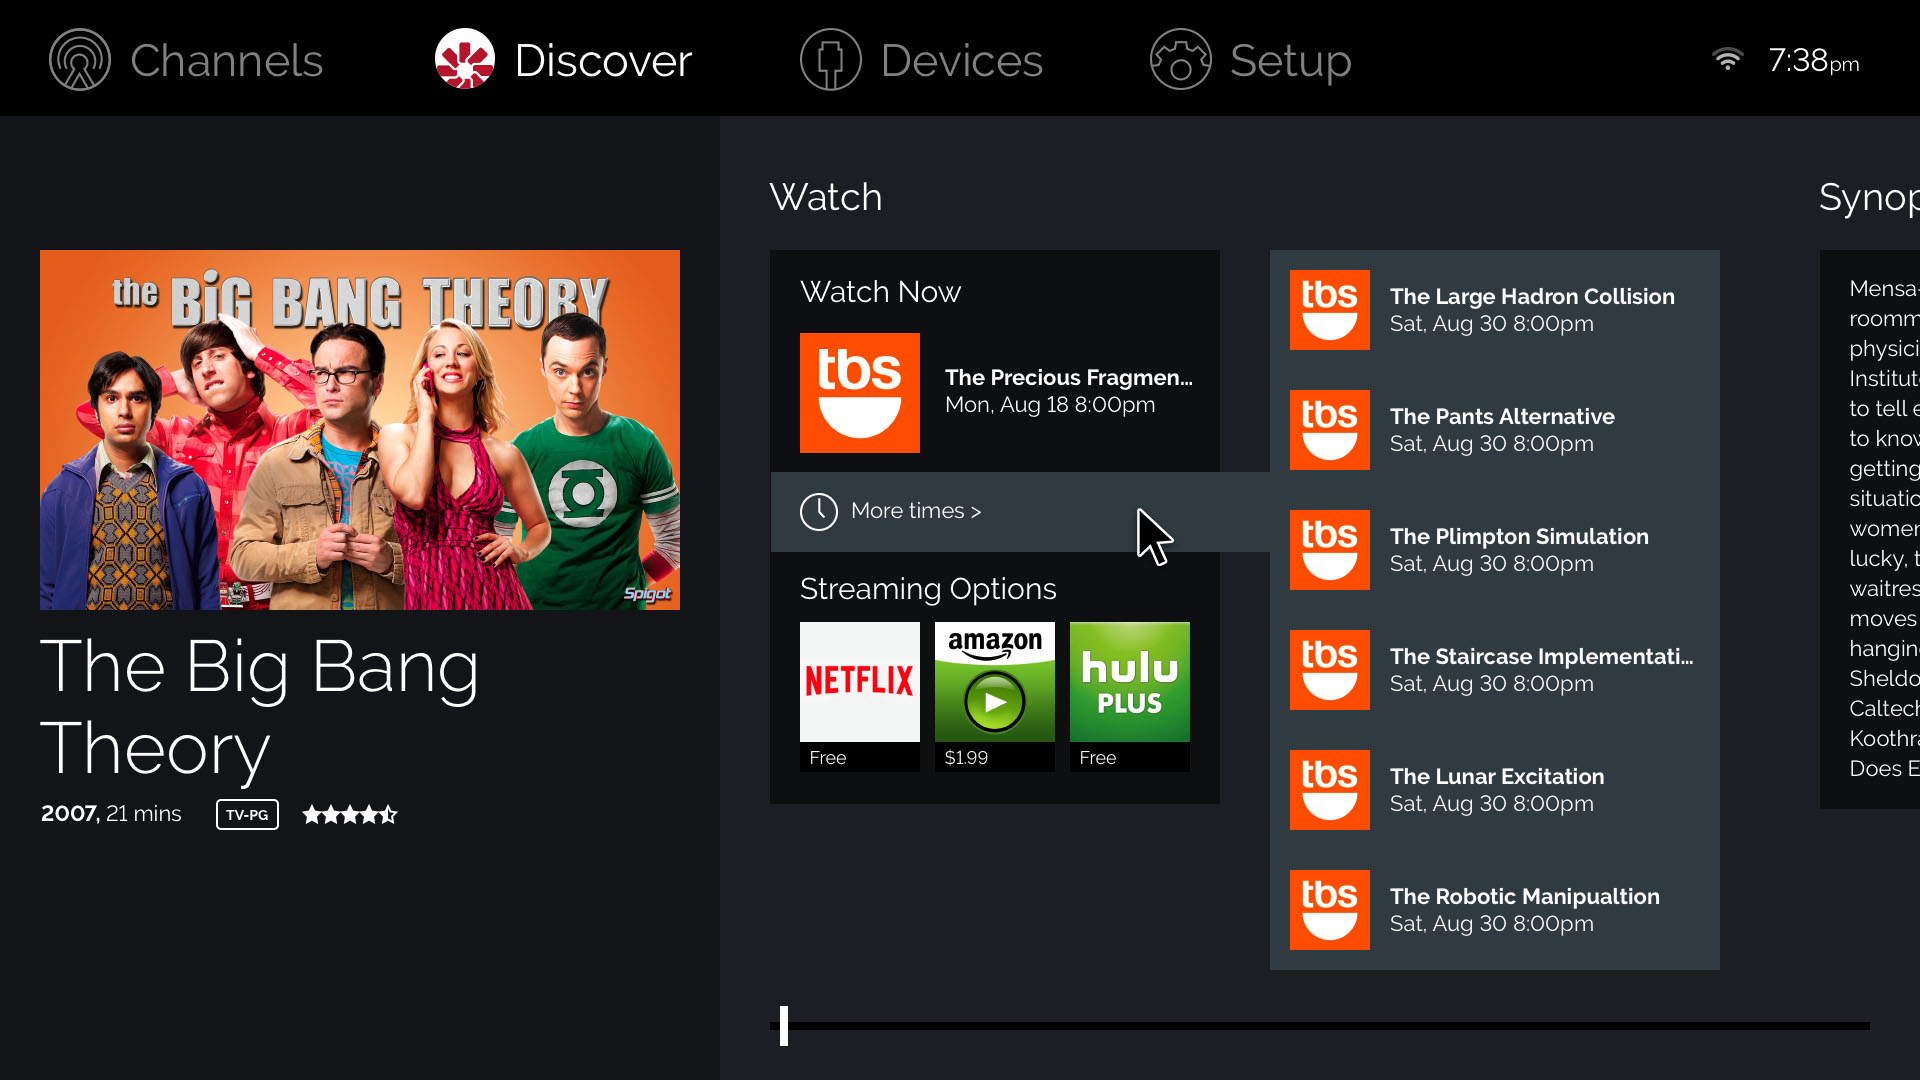This screenshot has width=1920, height=1080.
Task: Click the clock icon beside More times
Action: [819, 511]
